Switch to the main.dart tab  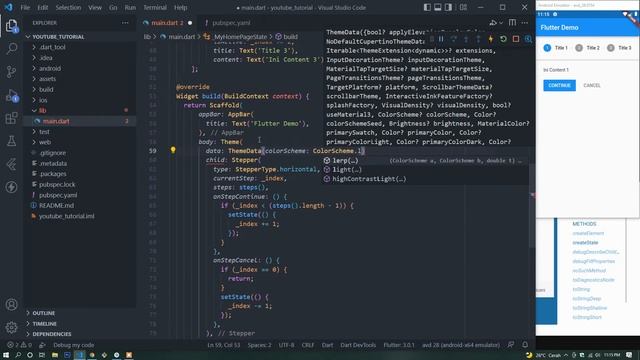pyautogui.click(x=167, y=23)
